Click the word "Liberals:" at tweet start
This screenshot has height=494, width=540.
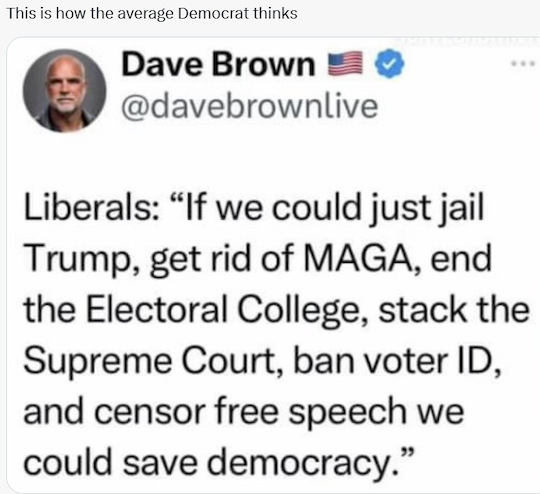click(91, 207)
